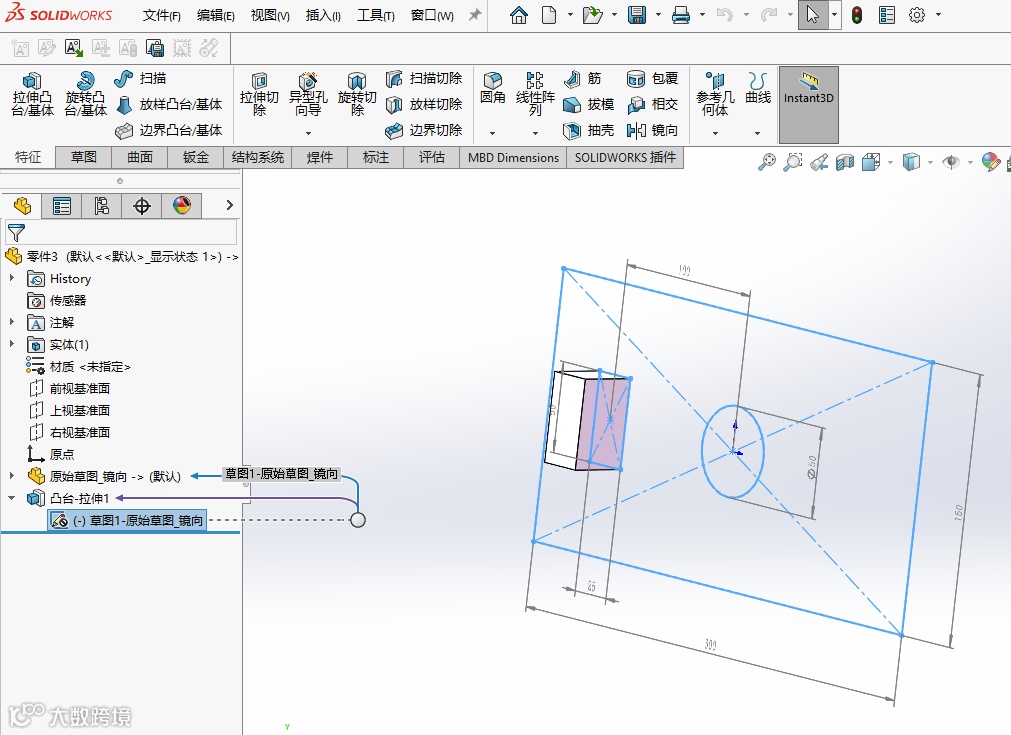
Task: Open the dropdown under 曲线
Action: click(758, 133)
